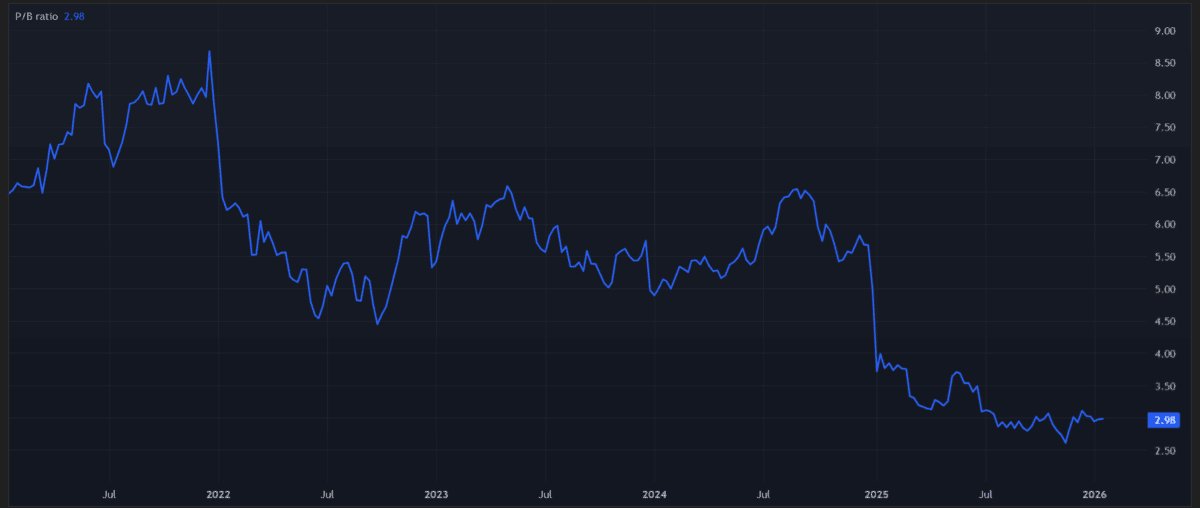Select the 5.00 price axis label

tap(1164, 290)
